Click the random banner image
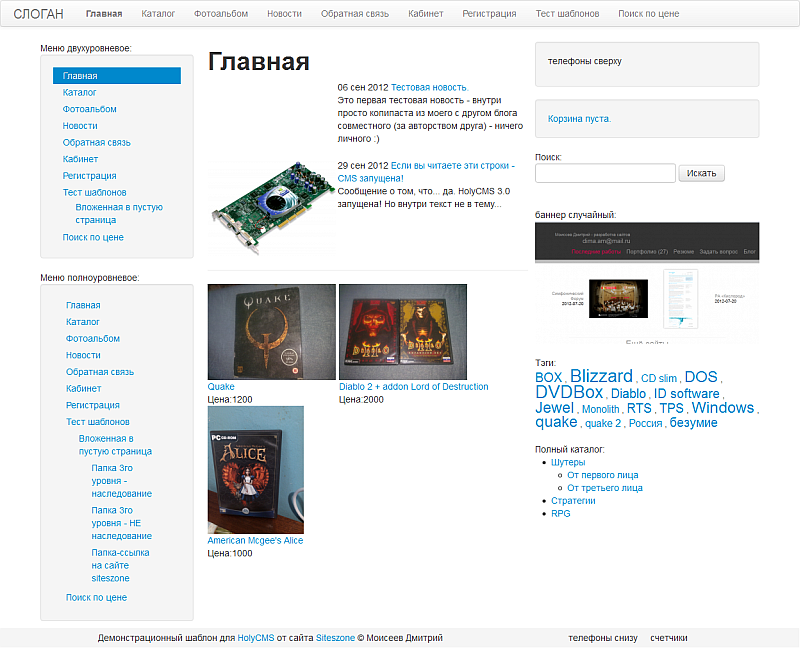This screenshot has width=800, height=648. [647, 283]
